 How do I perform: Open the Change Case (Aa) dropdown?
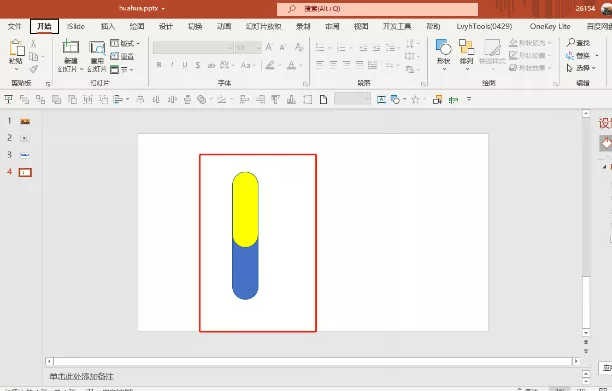248,65
